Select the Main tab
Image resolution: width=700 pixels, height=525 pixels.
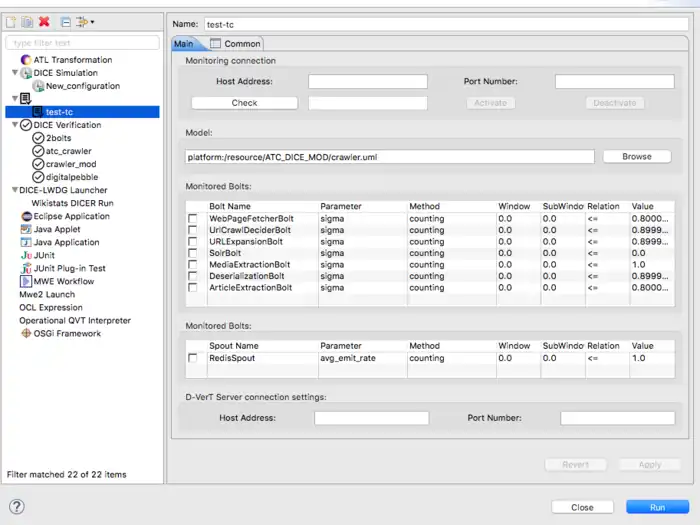[x=184, y=44]
